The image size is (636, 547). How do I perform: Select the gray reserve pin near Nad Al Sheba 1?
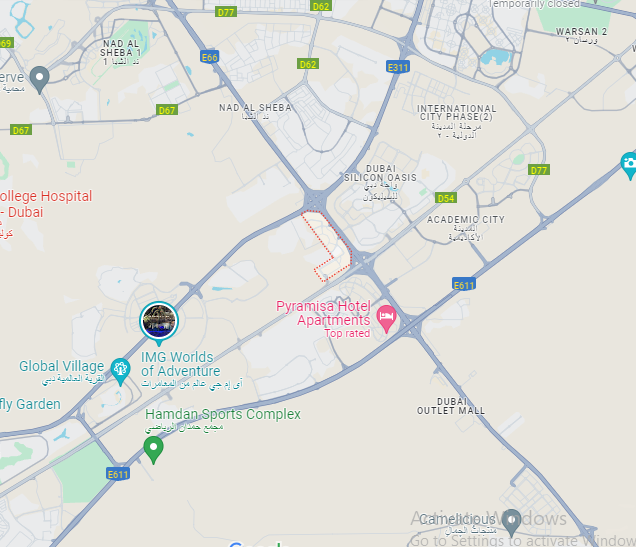tap(39, 79)
